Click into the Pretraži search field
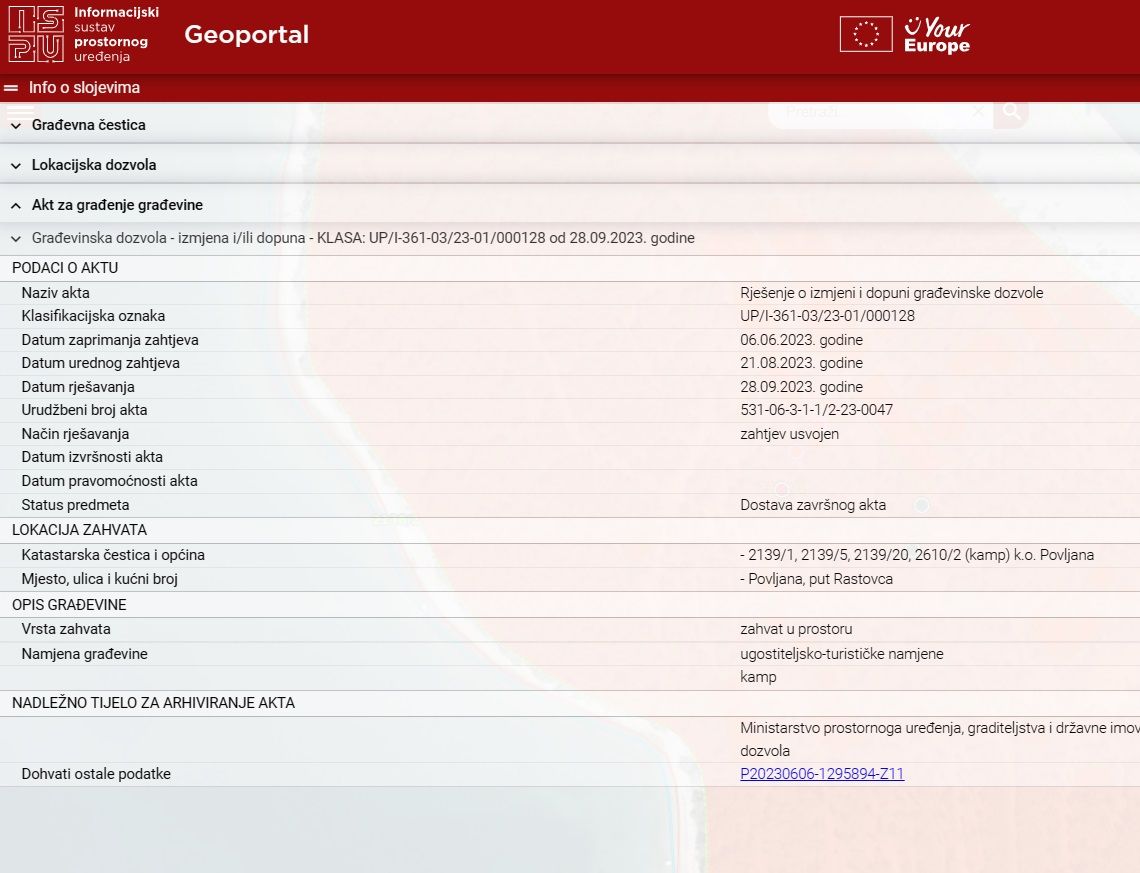The width and height of the screenshot is (1140, 873). click(x=870, y=112)
